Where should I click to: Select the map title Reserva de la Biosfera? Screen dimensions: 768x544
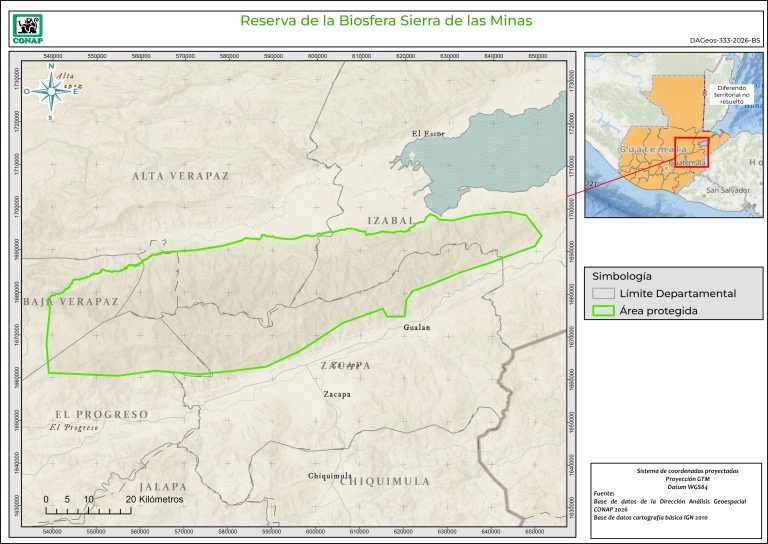tap(386, 20)
